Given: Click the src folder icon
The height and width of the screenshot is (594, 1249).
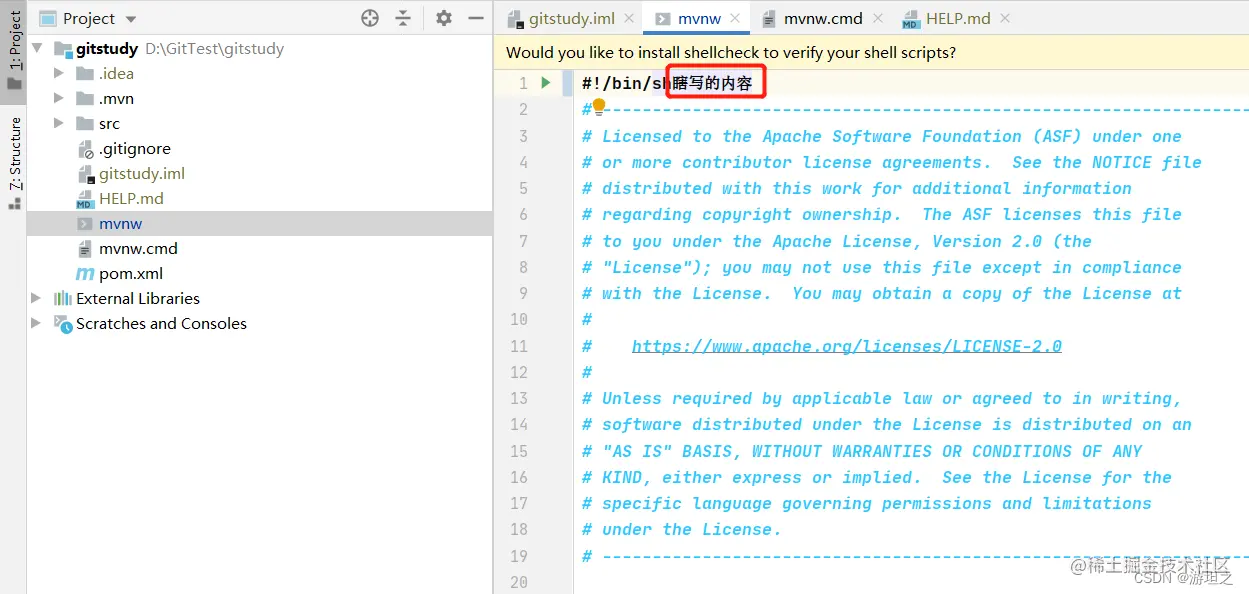Looking at the screenshot, I should pyautogui.click(x=85, y=123).
